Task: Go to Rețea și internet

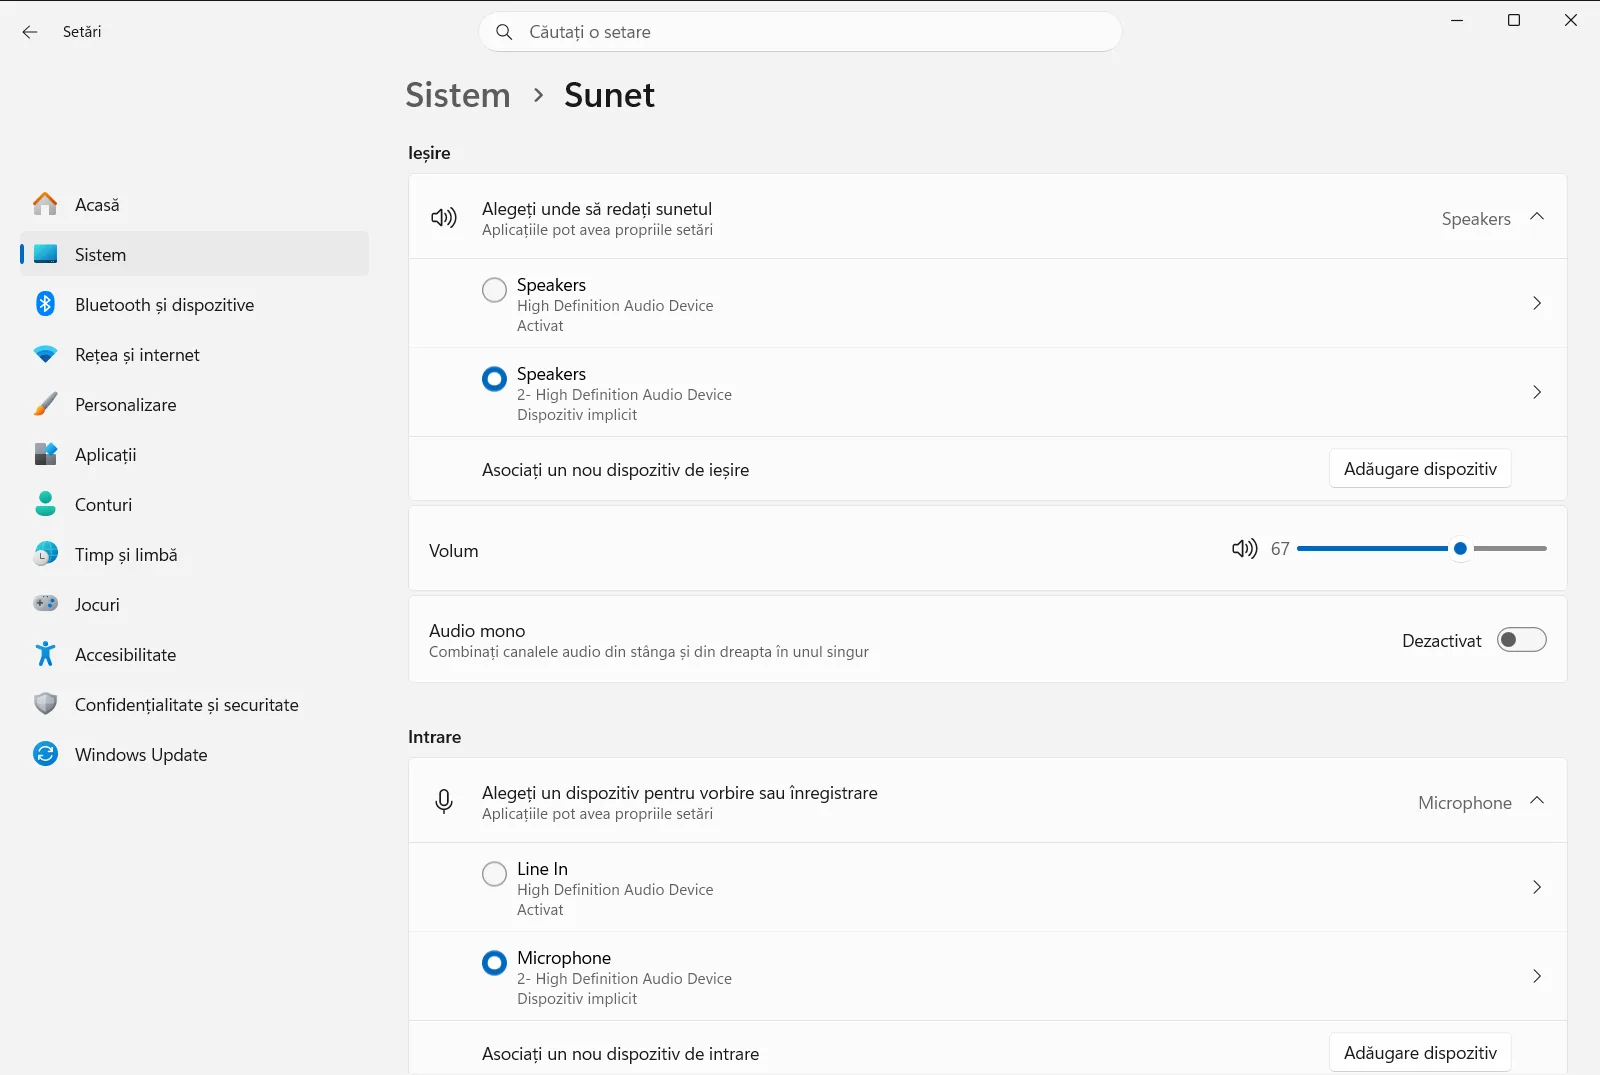Action: pos(194,354)
